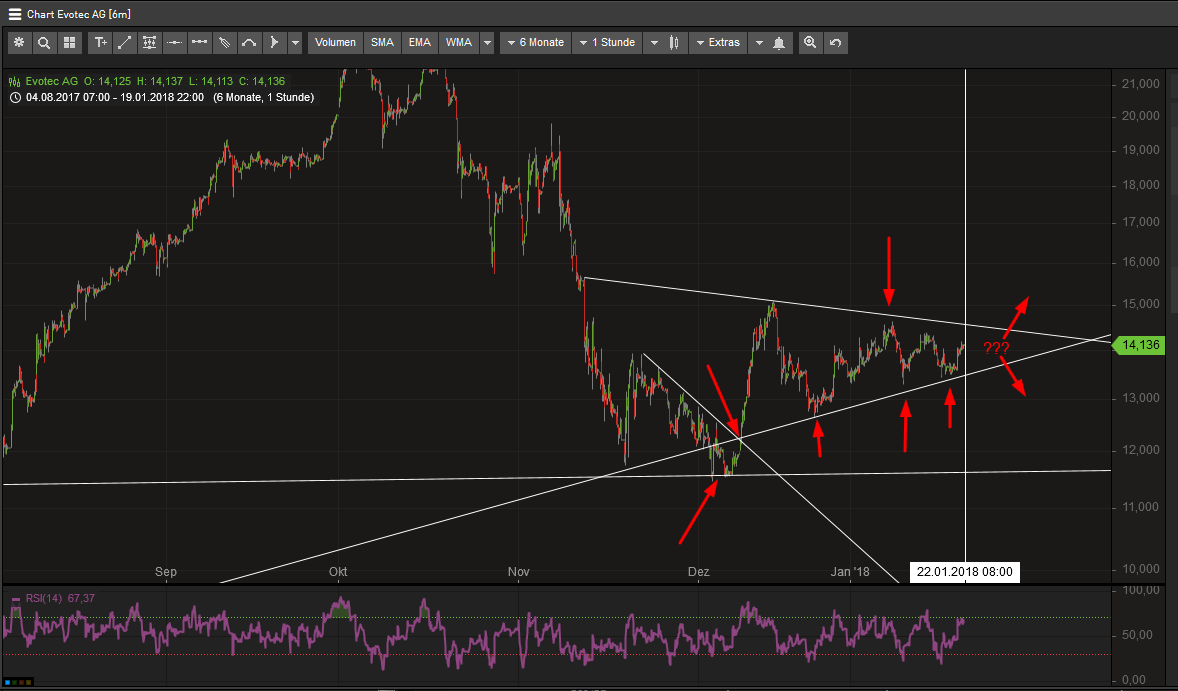Image resolution: width=1178 pixels, height=691 pixels.
Task: Click the RSI(14) indicator label
Action: [45, 599]
